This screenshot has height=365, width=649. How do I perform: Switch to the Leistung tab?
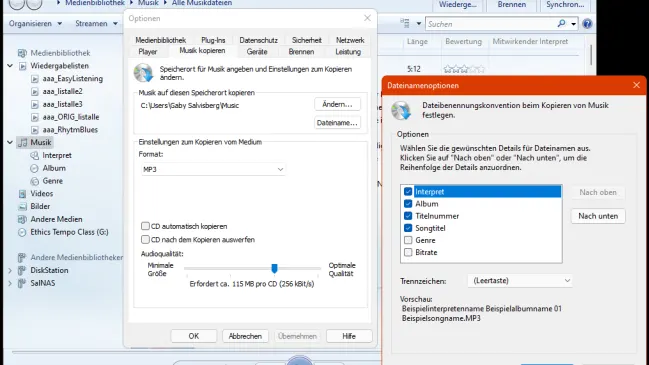(348, 52)
